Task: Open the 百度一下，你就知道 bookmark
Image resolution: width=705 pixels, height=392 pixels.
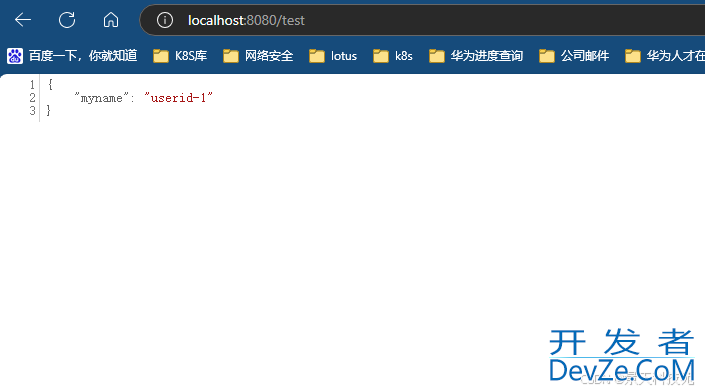Action: [x=72, y=56]
